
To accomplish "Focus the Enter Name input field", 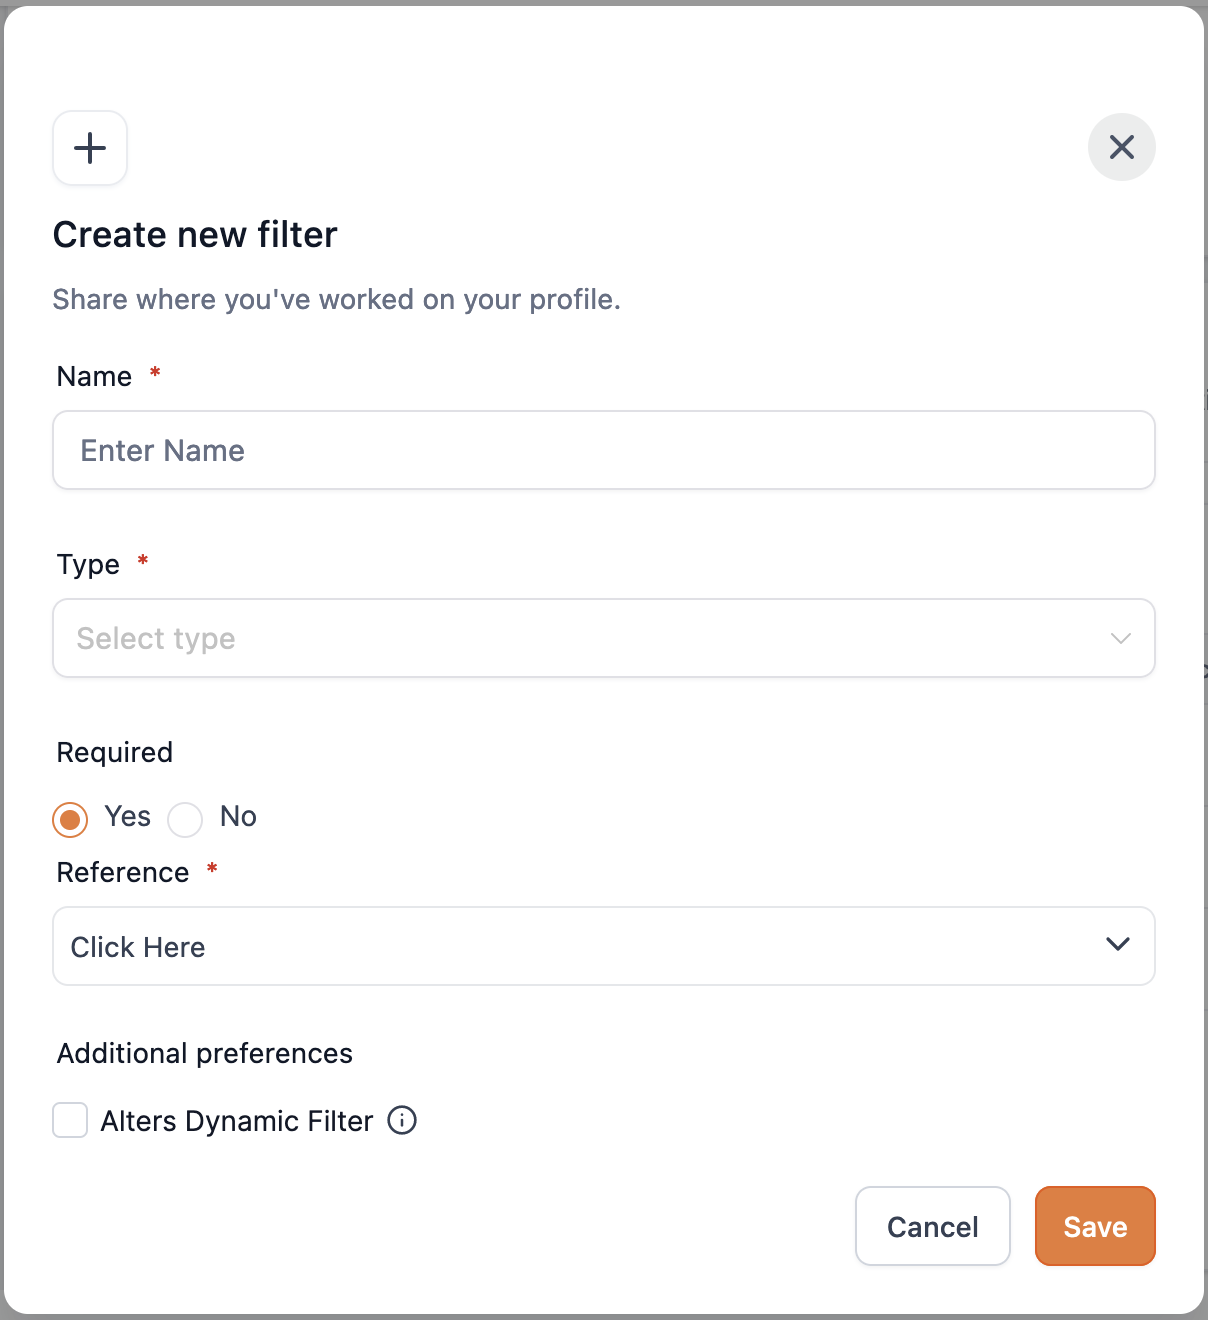I will point(603,450).
